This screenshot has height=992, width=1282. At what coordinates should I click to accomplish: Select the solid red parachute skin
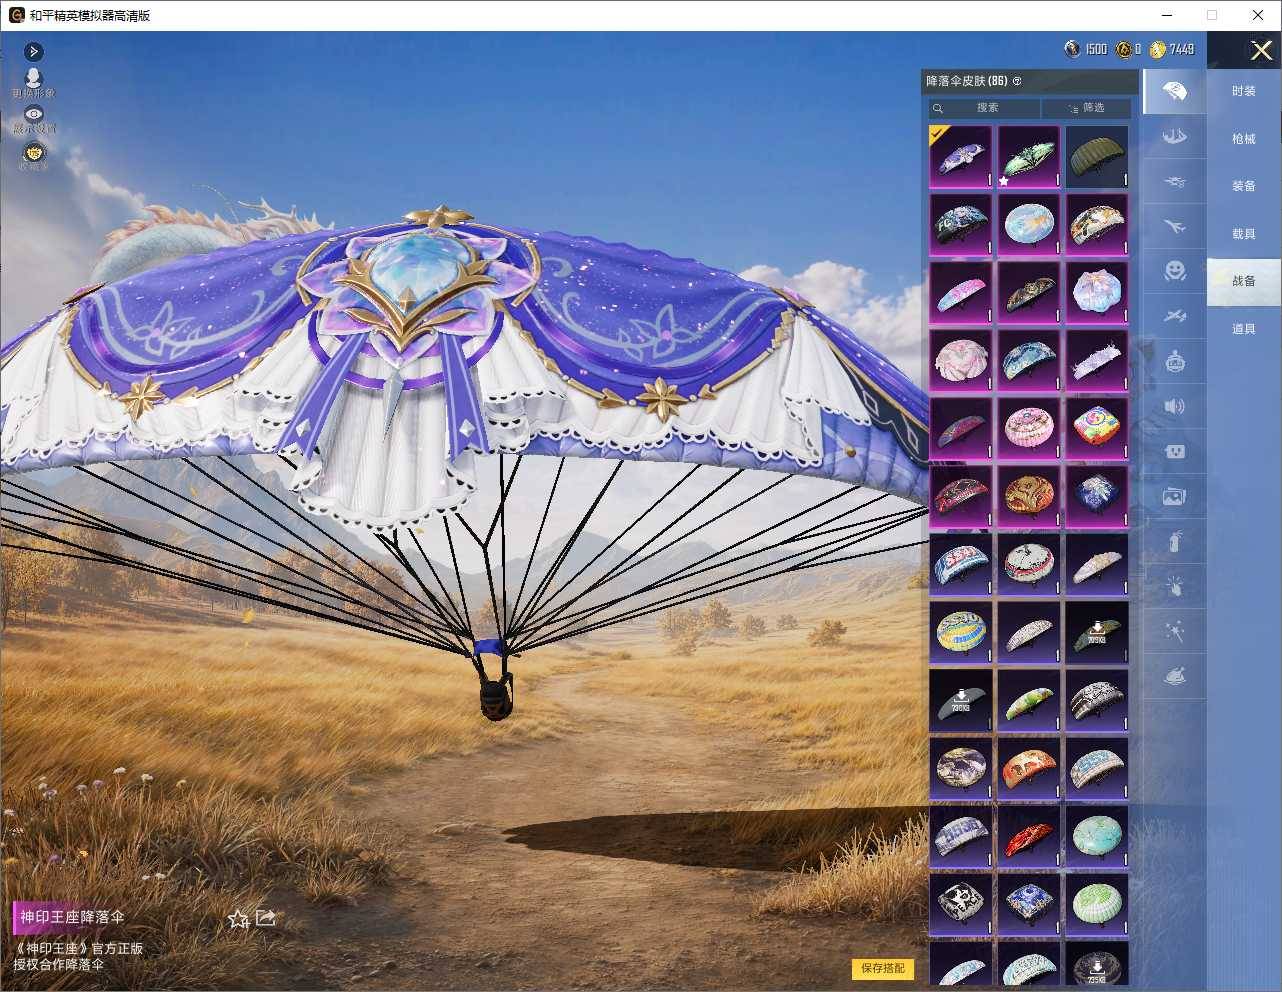point(1029,836)
